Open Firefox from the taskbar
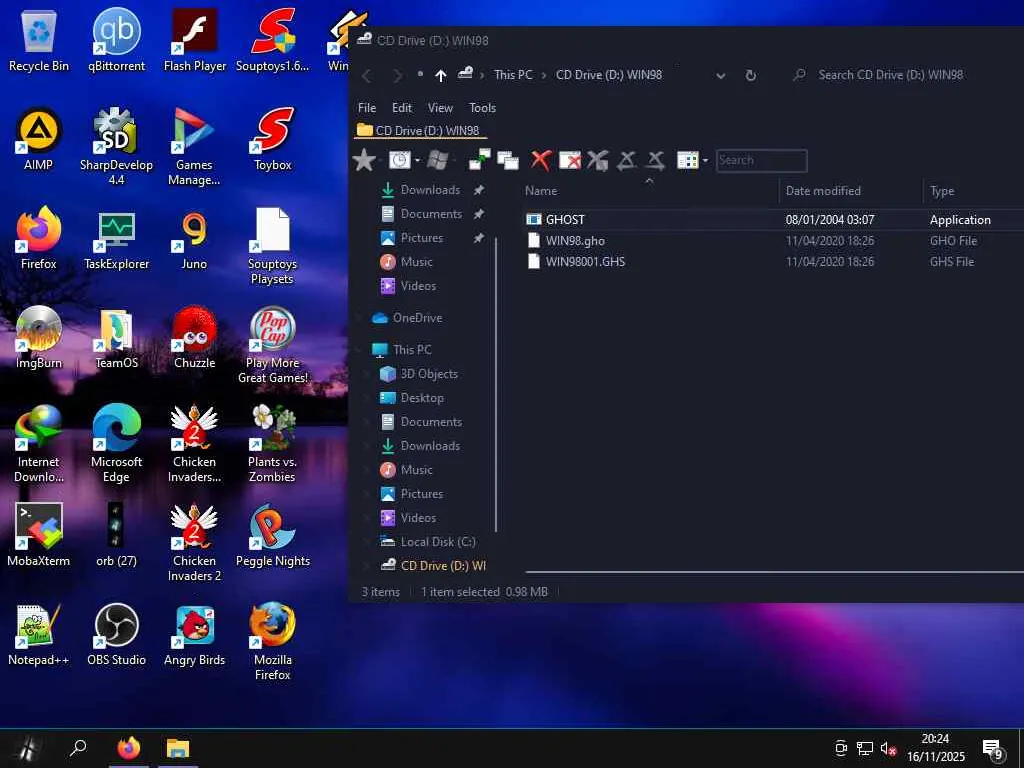Screen dimensions: 1024x768 [129, 748]
